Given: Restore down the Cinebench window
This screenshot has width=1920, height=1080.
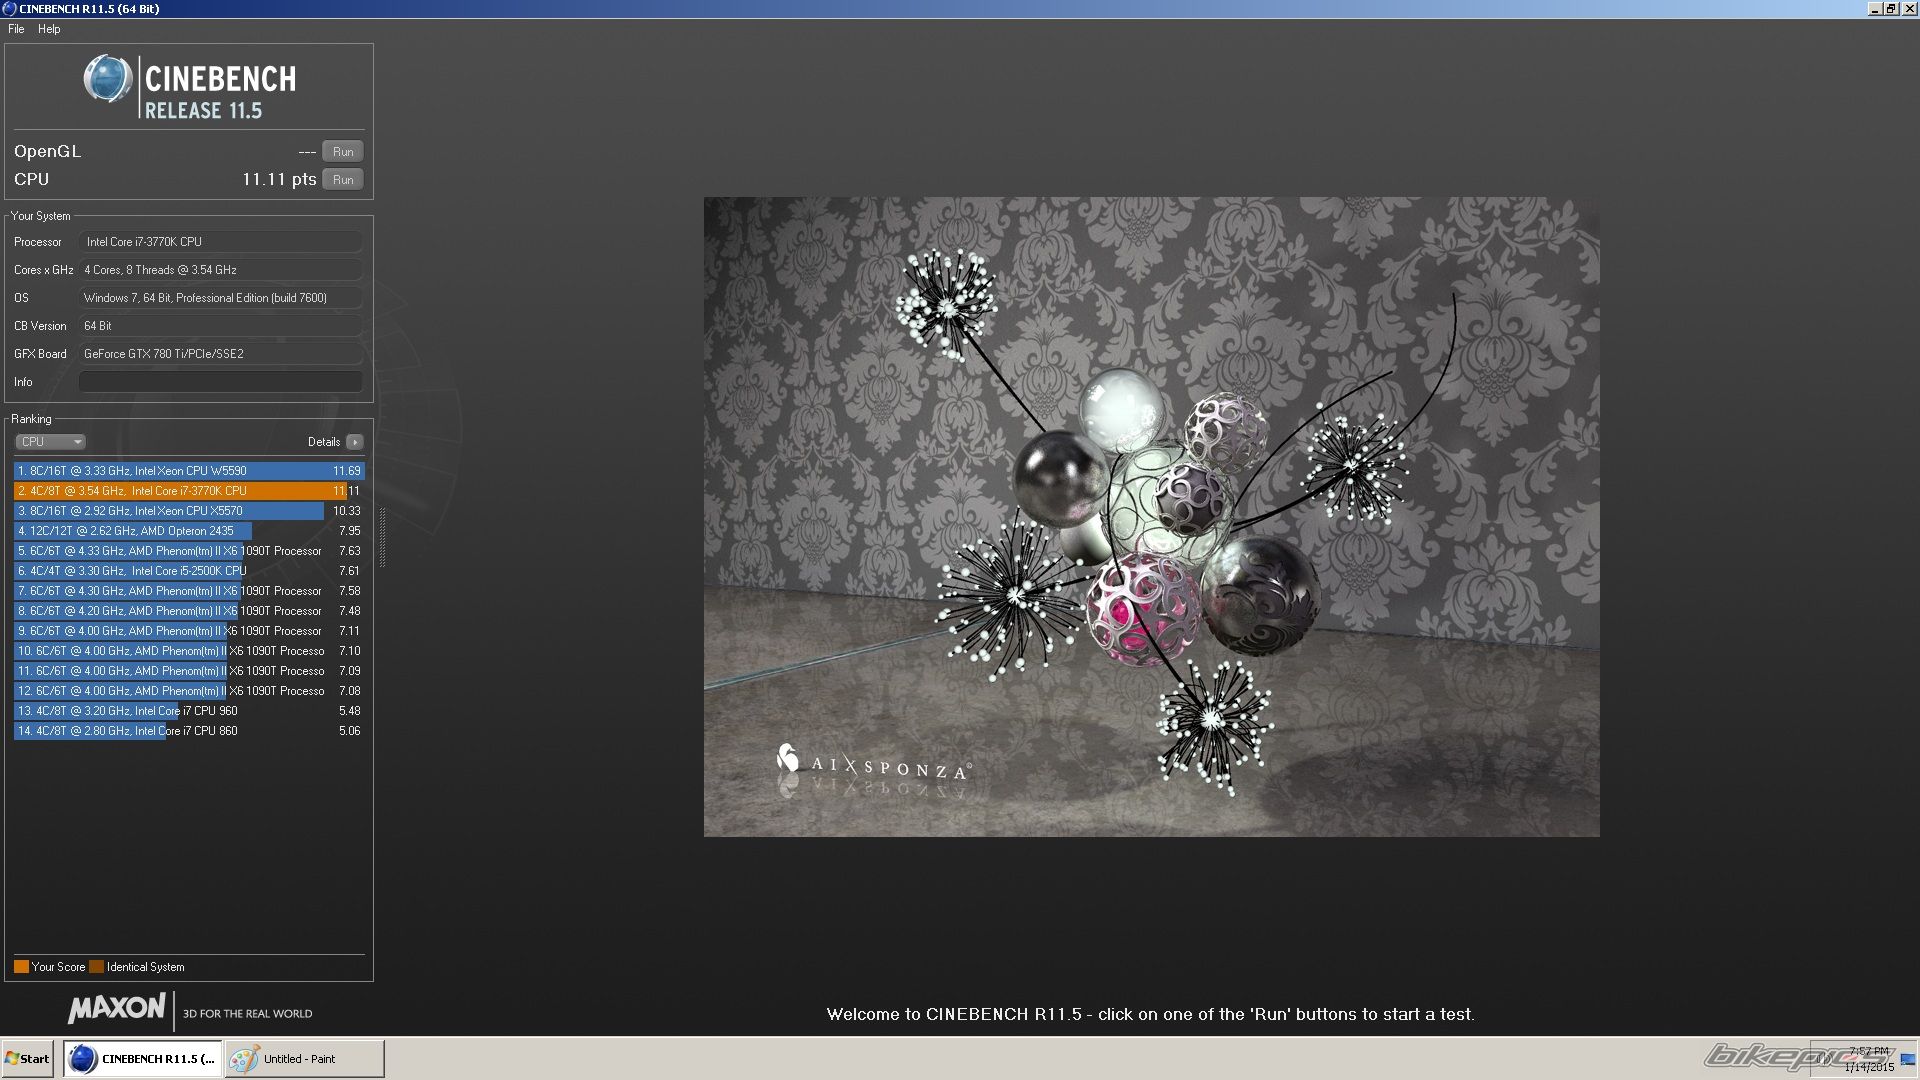Looking at the screenshot, I should pos(1891,9).
